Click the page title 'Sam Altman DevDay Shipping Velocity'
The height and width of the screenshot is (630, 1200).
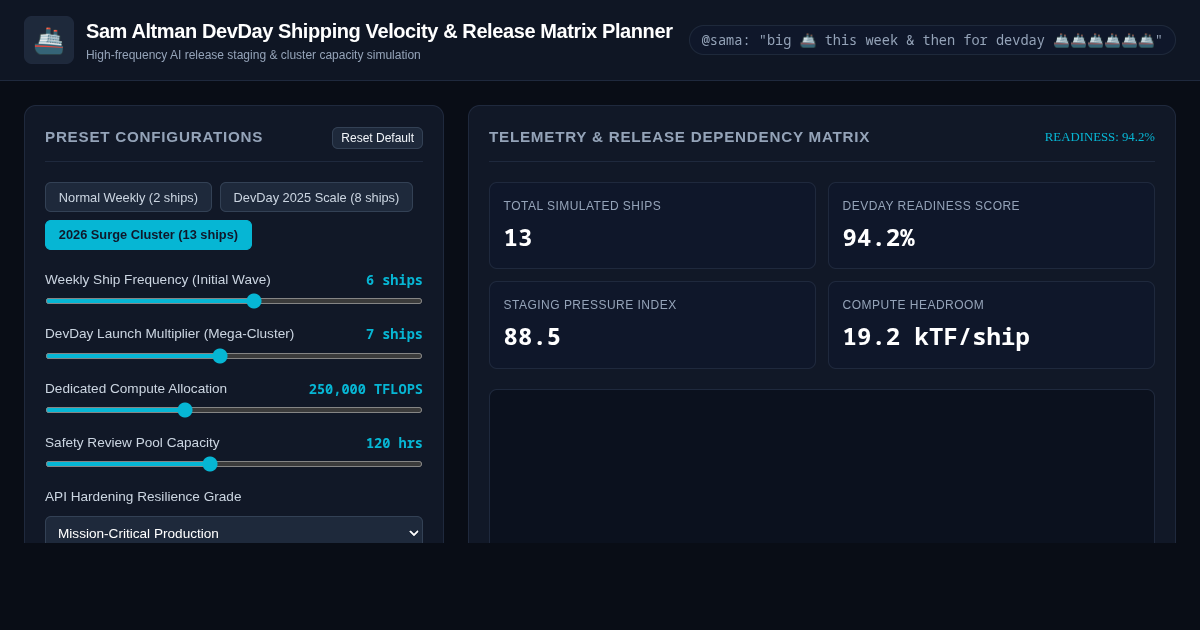(x=379, y=31)
